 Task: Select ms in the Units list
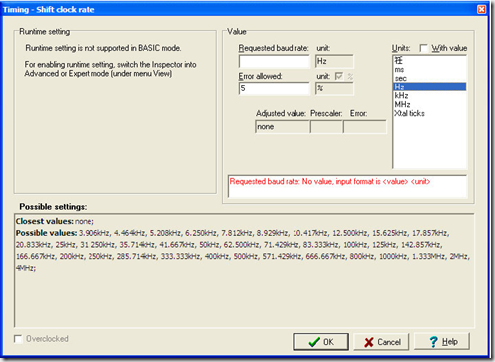point(429,70)
